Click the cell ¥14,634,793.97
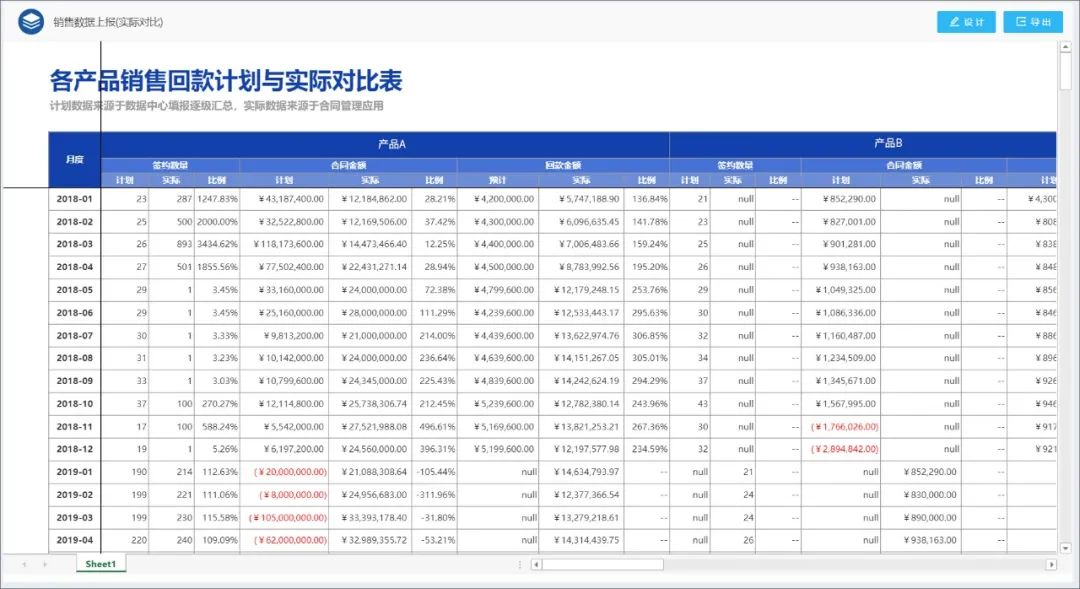The width and height of the screenshot is (1080, 589). 581,472
